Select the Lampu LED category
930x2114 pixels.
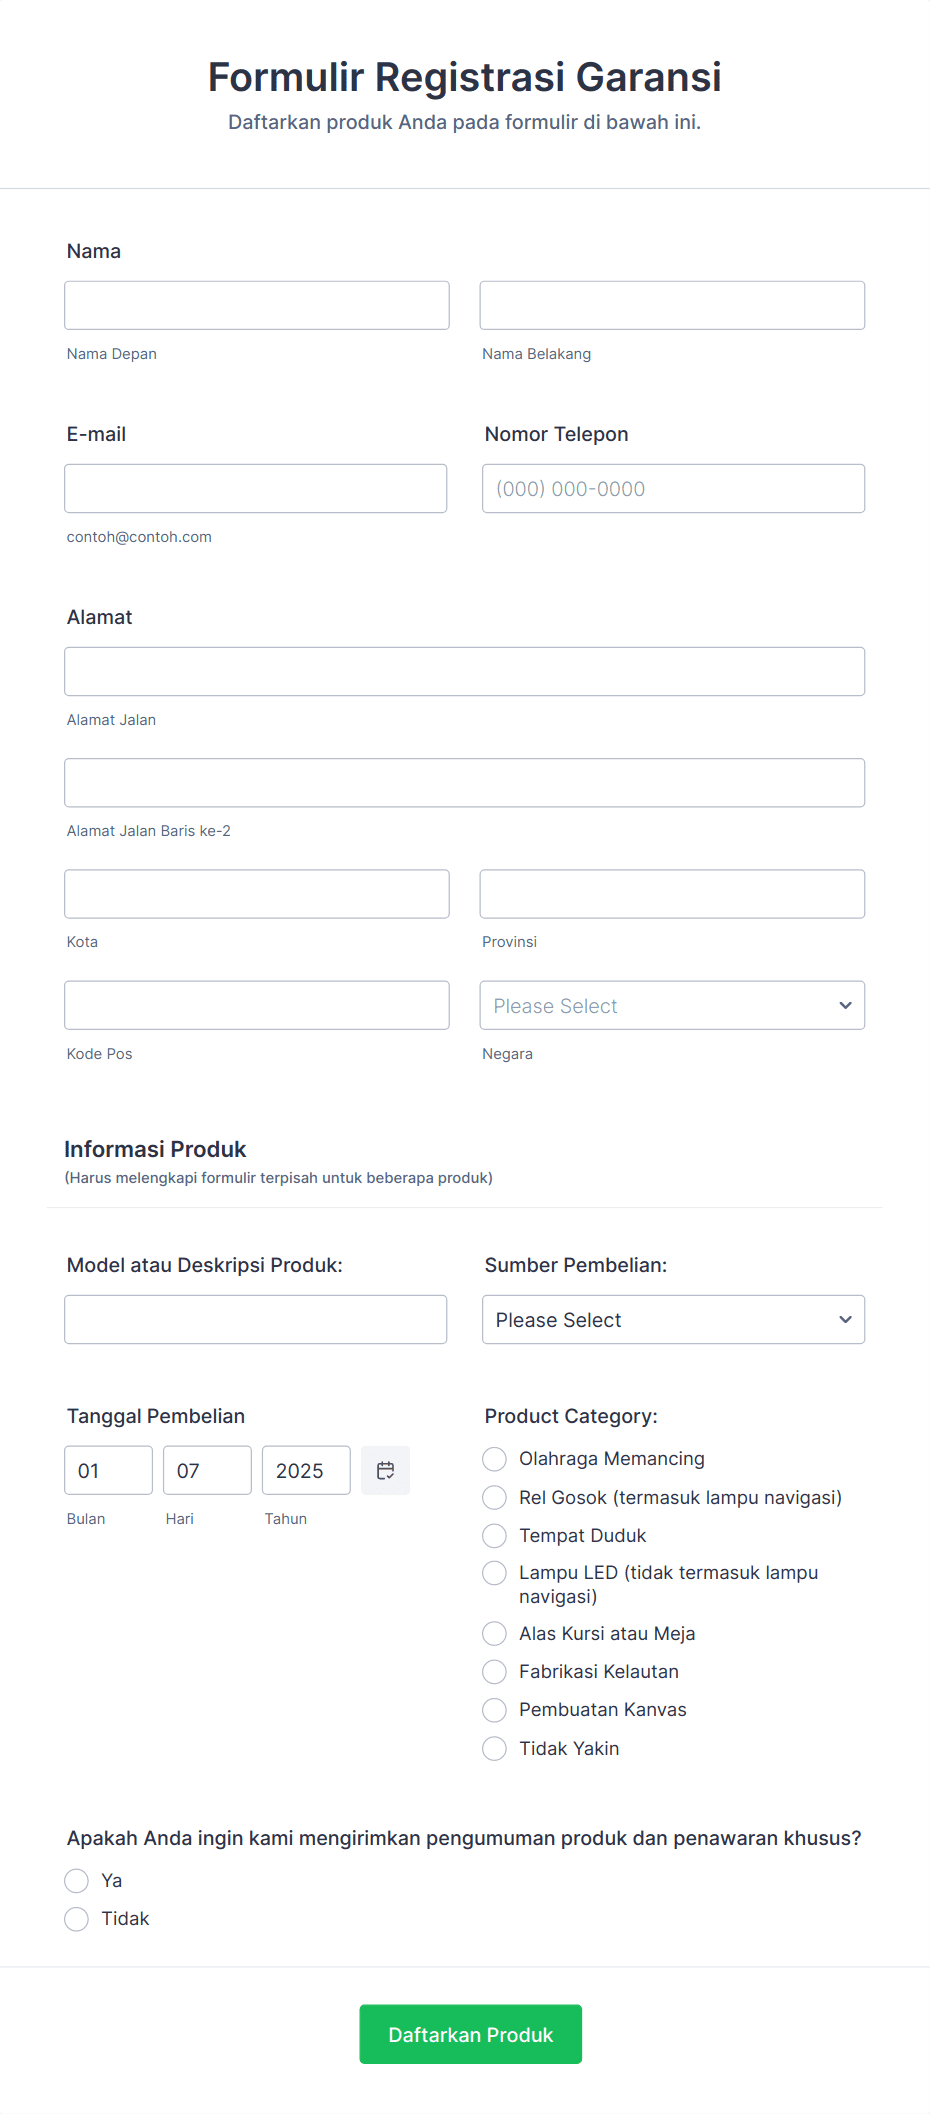[x=494, y=1573]
